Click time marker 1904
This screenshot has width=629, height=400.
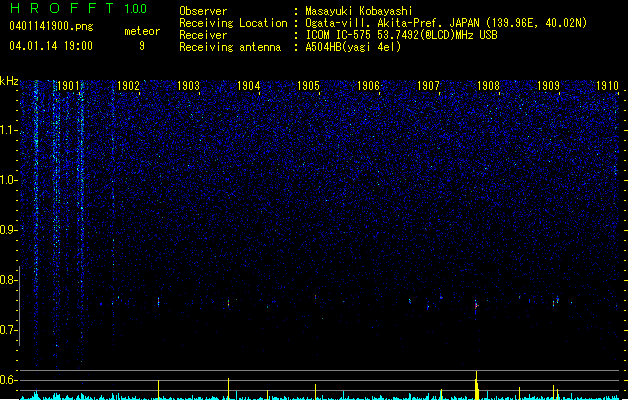point(249,86)
